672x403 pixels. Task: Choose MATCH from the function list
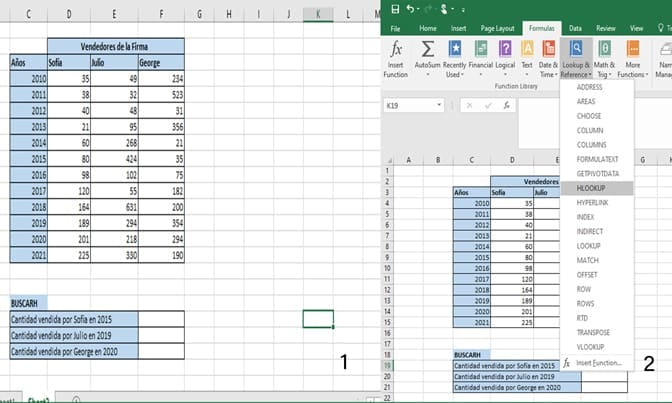pos(597,260)
